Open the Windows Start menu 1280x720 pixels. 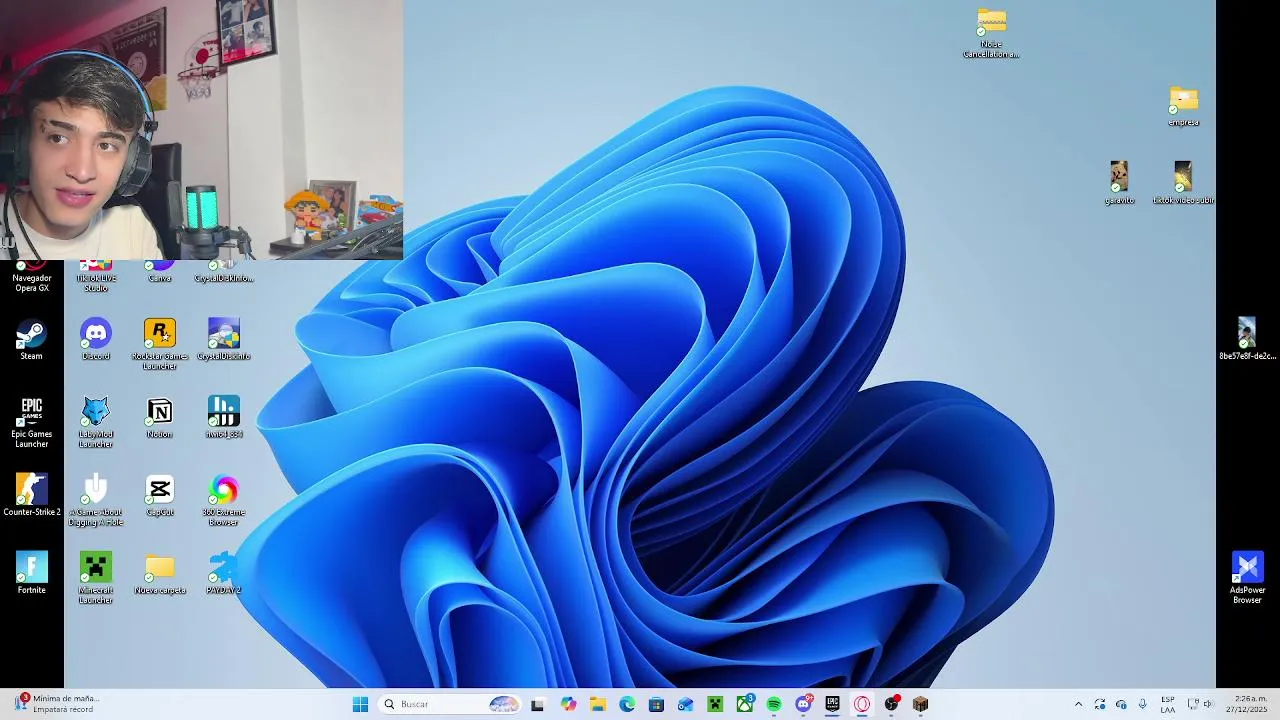[x=360, y=704]
